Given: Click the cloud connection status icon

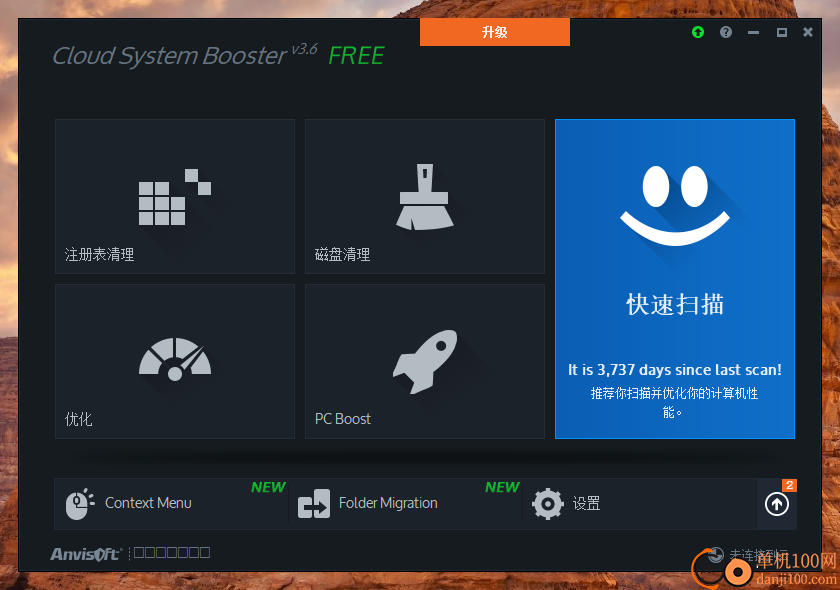Looking at the screenshot, I should (716, 555).
